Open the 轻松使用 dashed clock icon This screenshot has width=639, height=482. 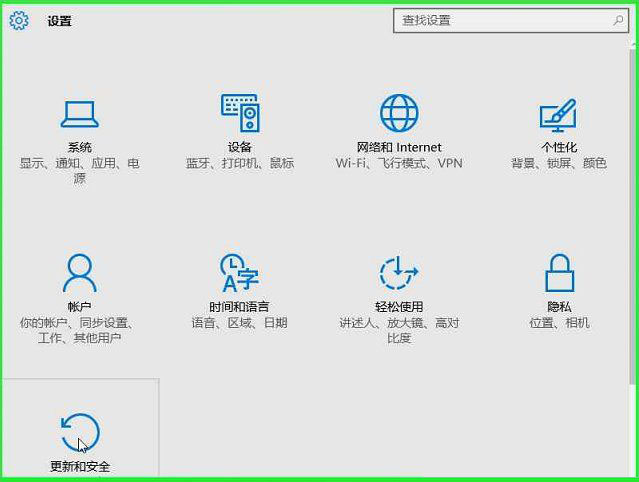[x=399, y=273]
